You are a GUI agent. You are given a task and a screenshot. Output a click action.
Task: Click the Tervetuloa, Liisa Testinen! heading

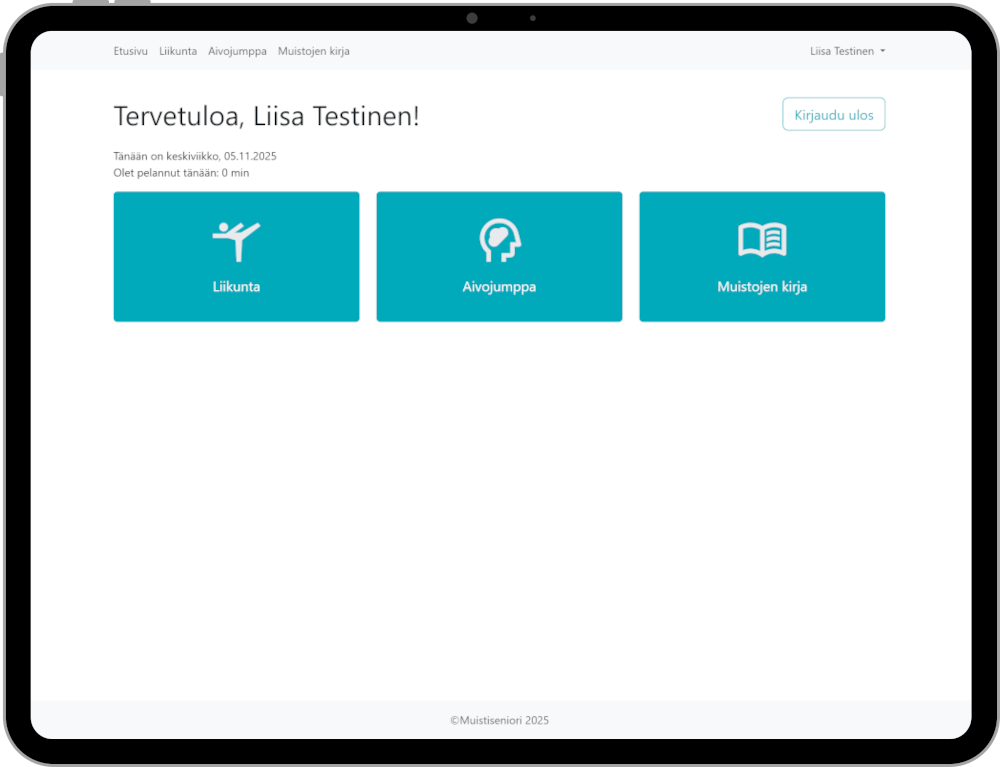(267, 116)
